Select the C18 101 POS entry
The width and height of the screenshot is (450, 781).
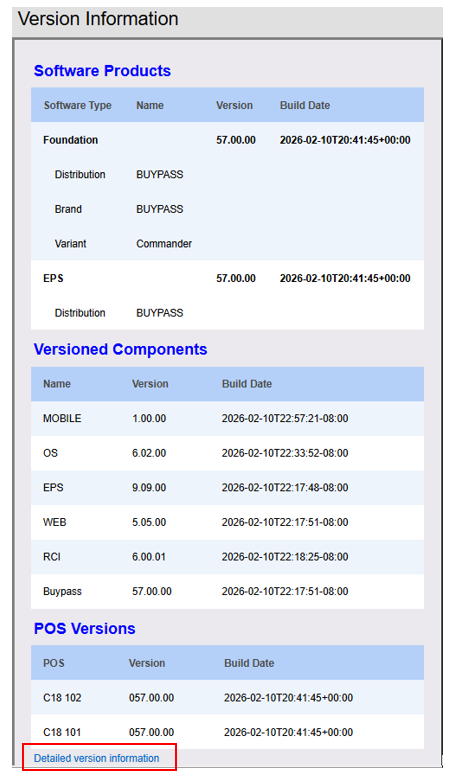pyautogui.click(x=62, y=732)
